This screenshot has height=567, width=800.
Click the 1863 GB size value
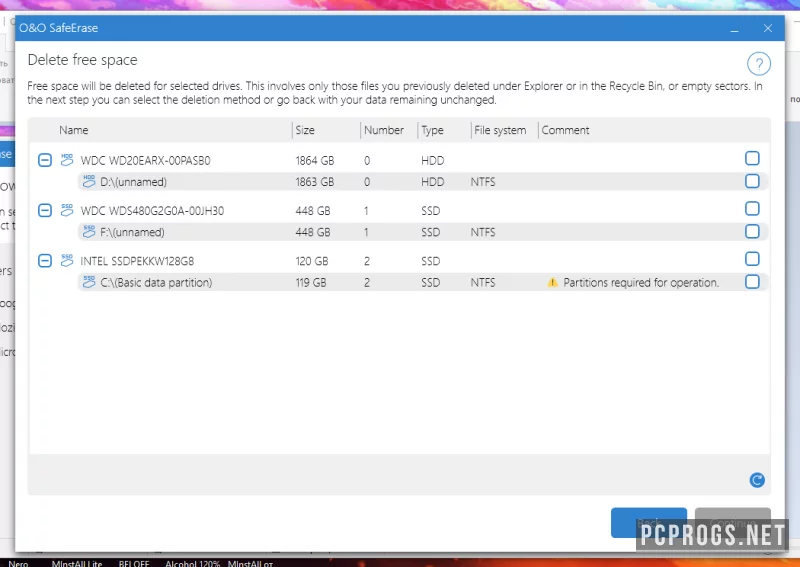tap(314, 182)
